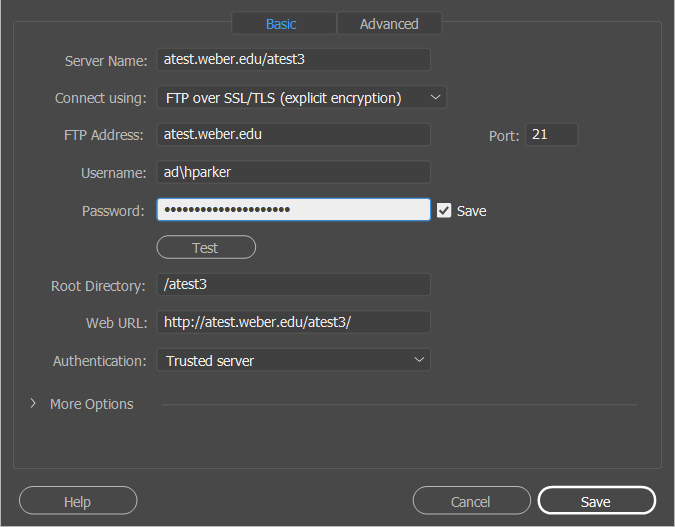Open the Authentication dropdown showing Trusted server
Viewport: 675px width, 527px height.
pos(293,360)
